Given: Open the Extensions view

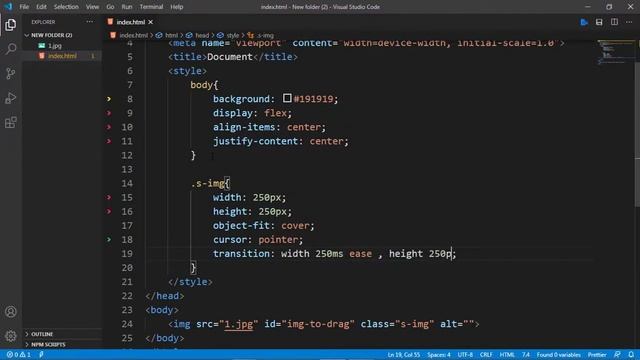Looking at the screenshot, I should tap(11, 122).
